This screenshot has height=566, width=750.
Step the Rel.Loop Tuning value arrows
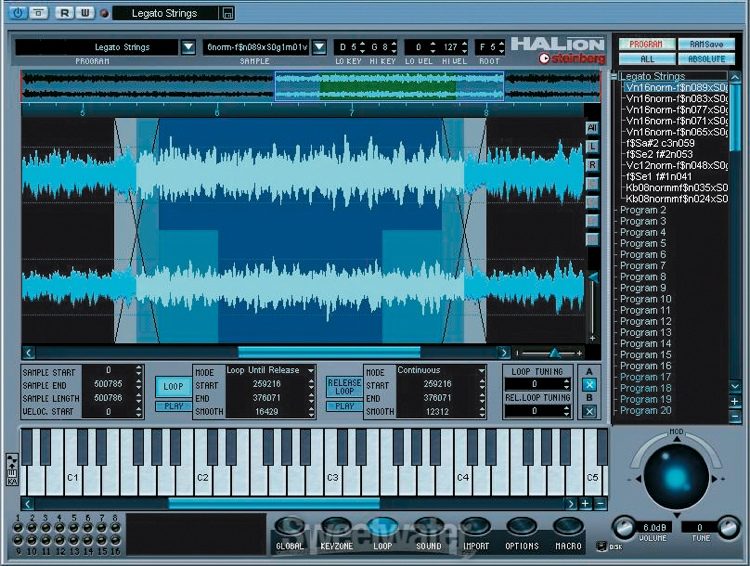[x=567, y=411]
